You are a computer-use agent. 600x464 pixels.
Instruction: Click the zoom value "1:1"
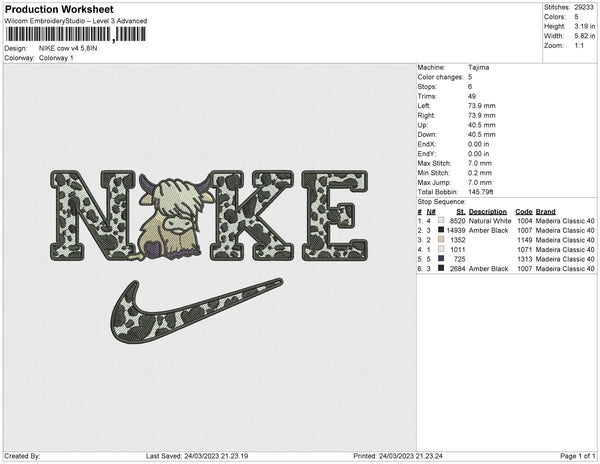(579, 46)
